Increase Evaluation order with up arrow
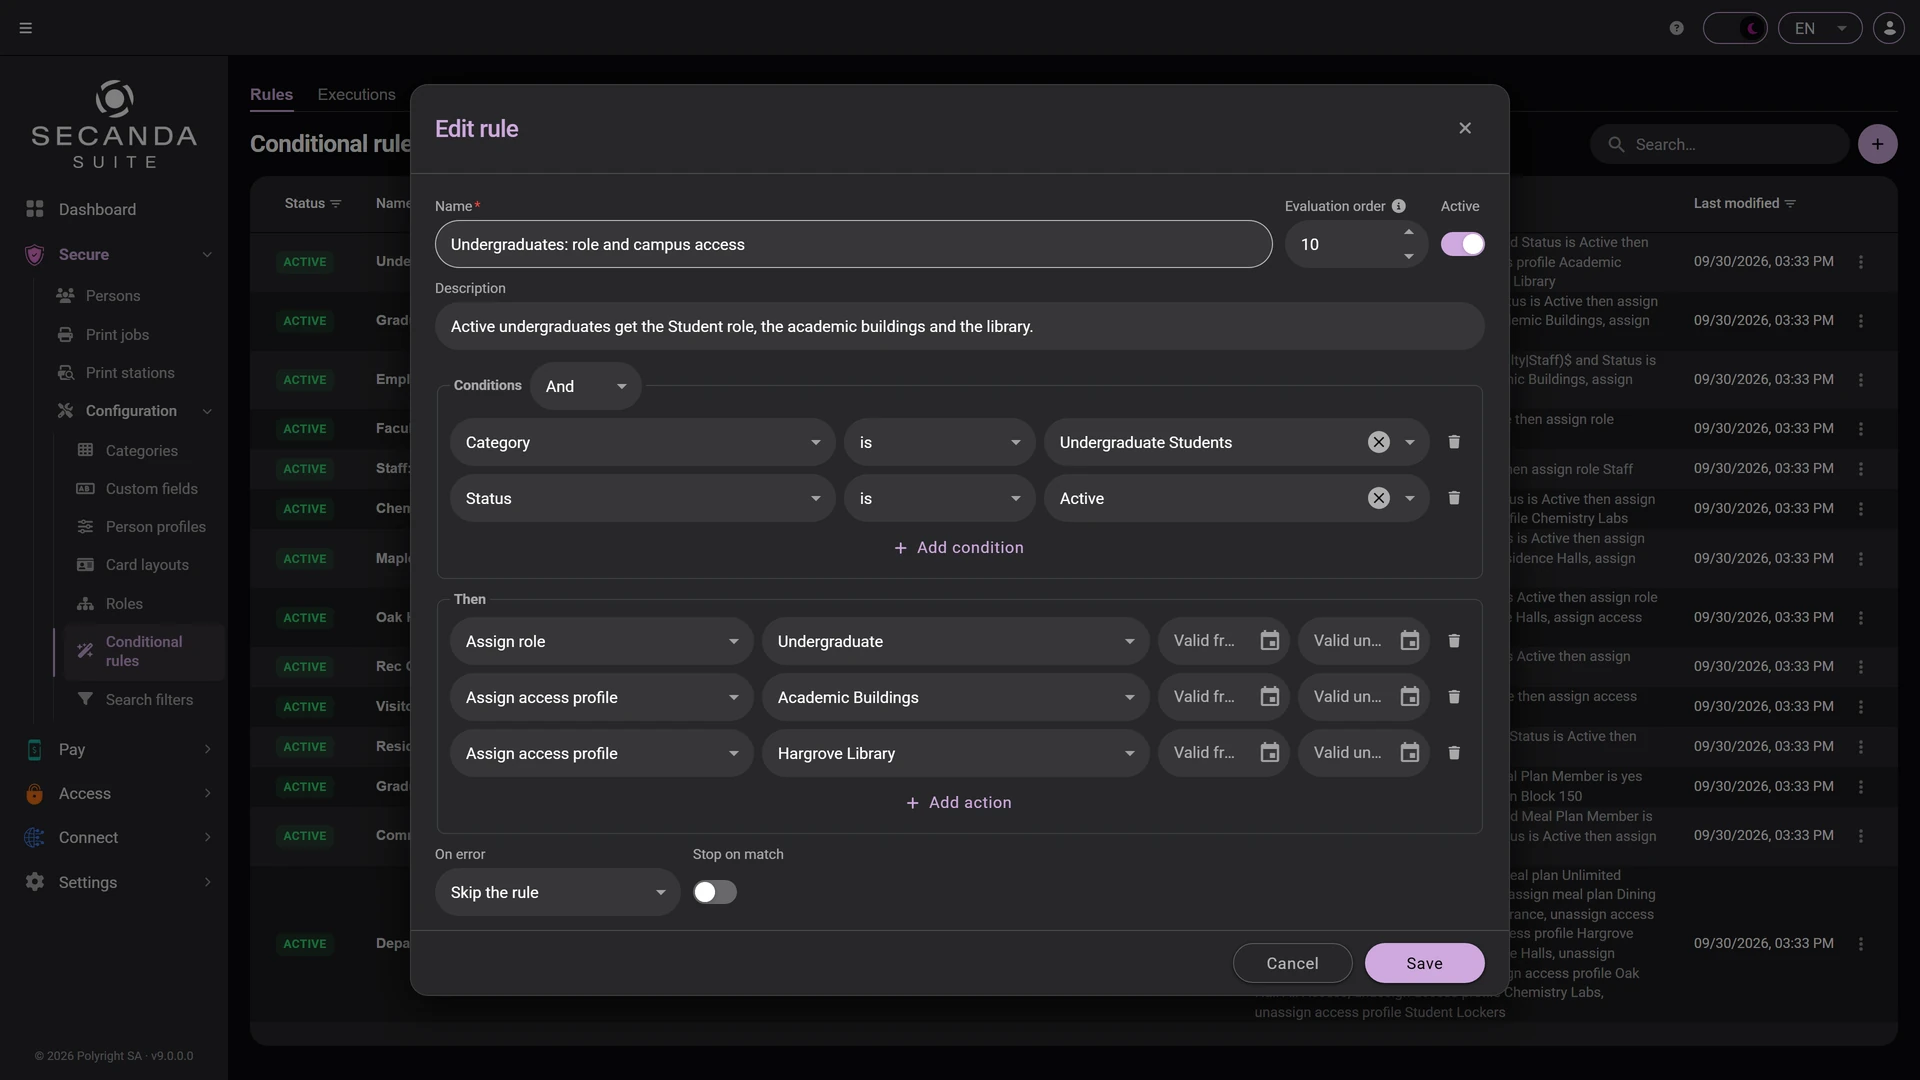Viewport: 1920px width, 1080px height. coord(1408,232)
